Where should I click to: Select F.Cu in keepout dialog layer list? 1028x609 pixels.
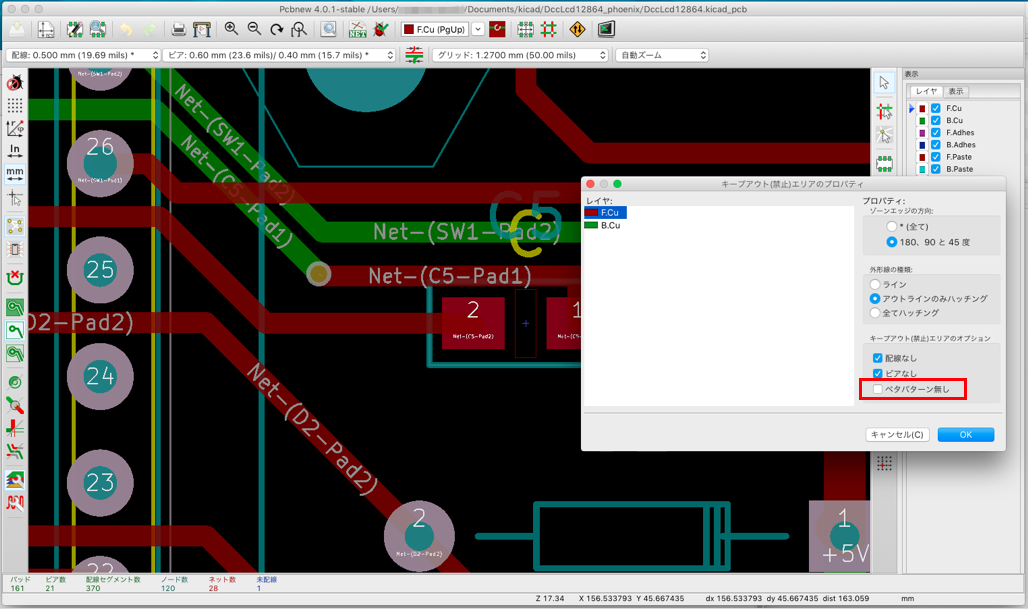coord(605,212)
